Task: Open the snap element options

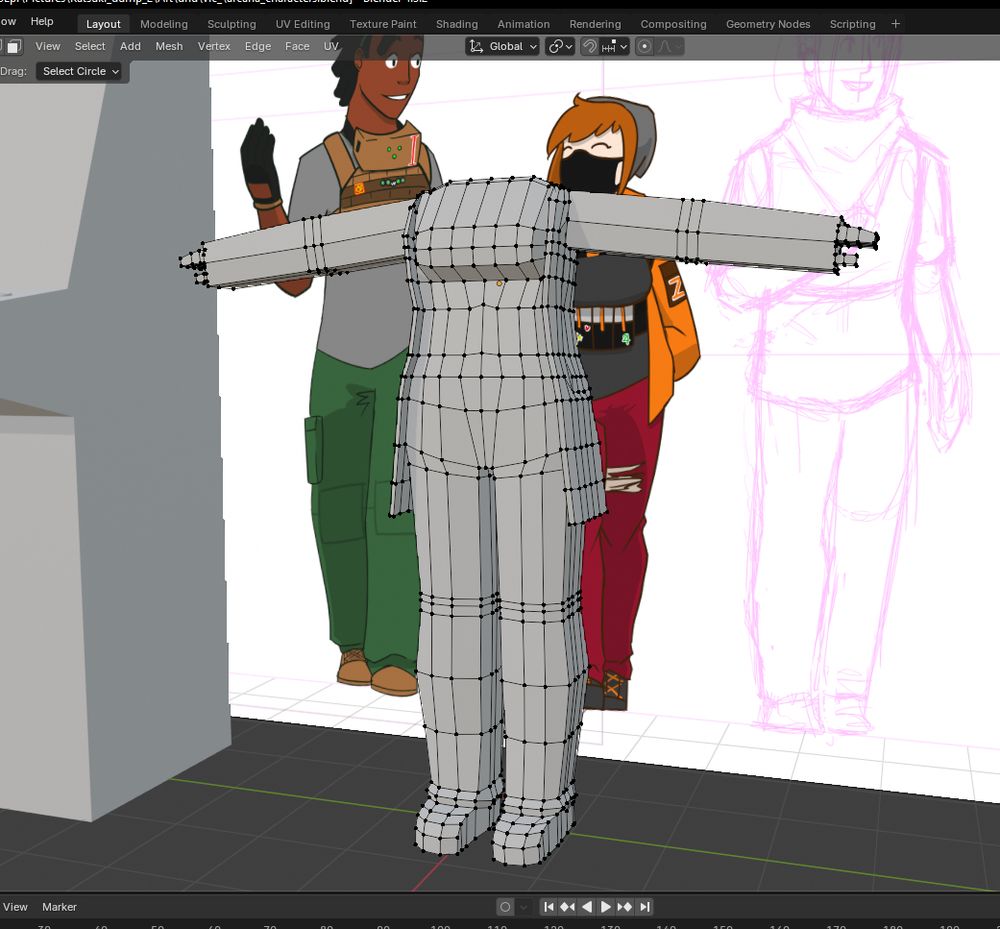Action: (x=614, y=46)
